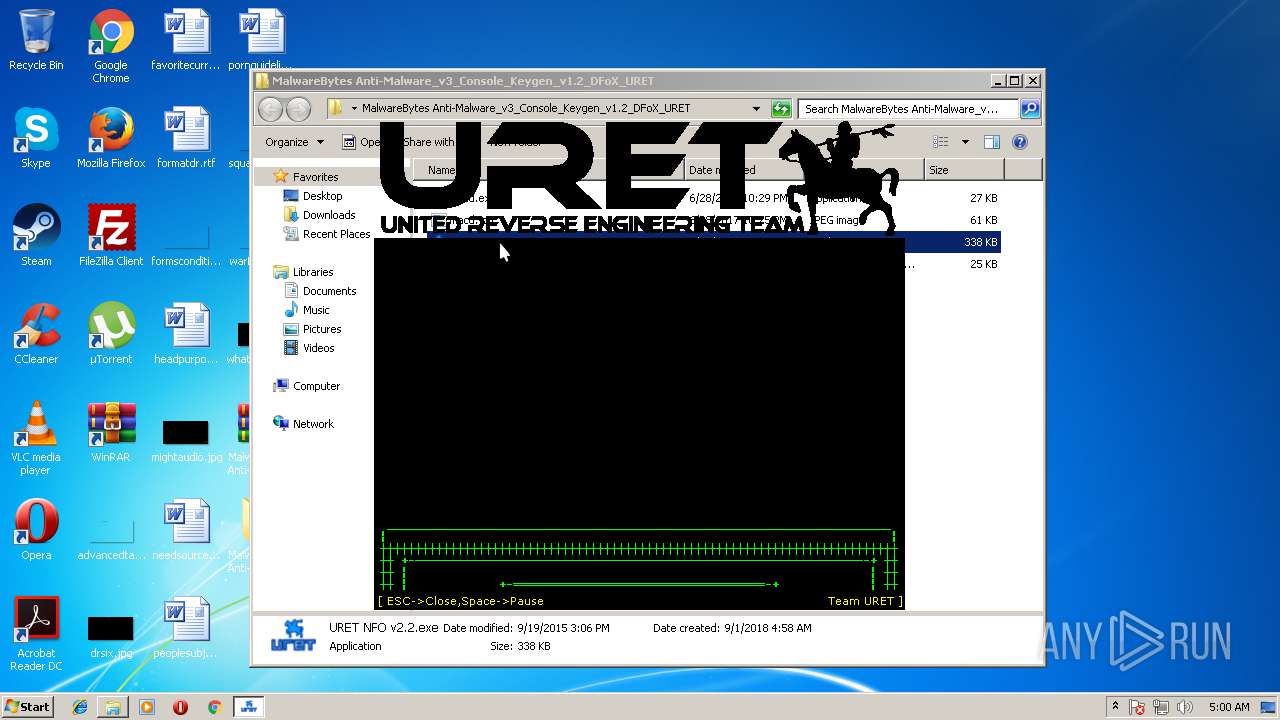Viewport: 1280px width, 720px height.
Task: Select µTorrent desktop shortcut
Action: [111, 334]
